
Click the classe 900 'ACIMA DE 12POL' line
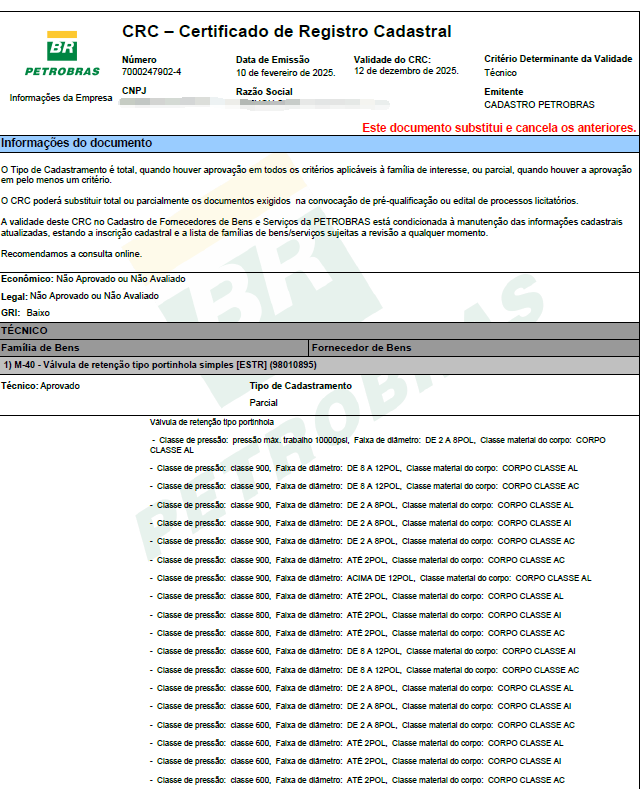370,578
